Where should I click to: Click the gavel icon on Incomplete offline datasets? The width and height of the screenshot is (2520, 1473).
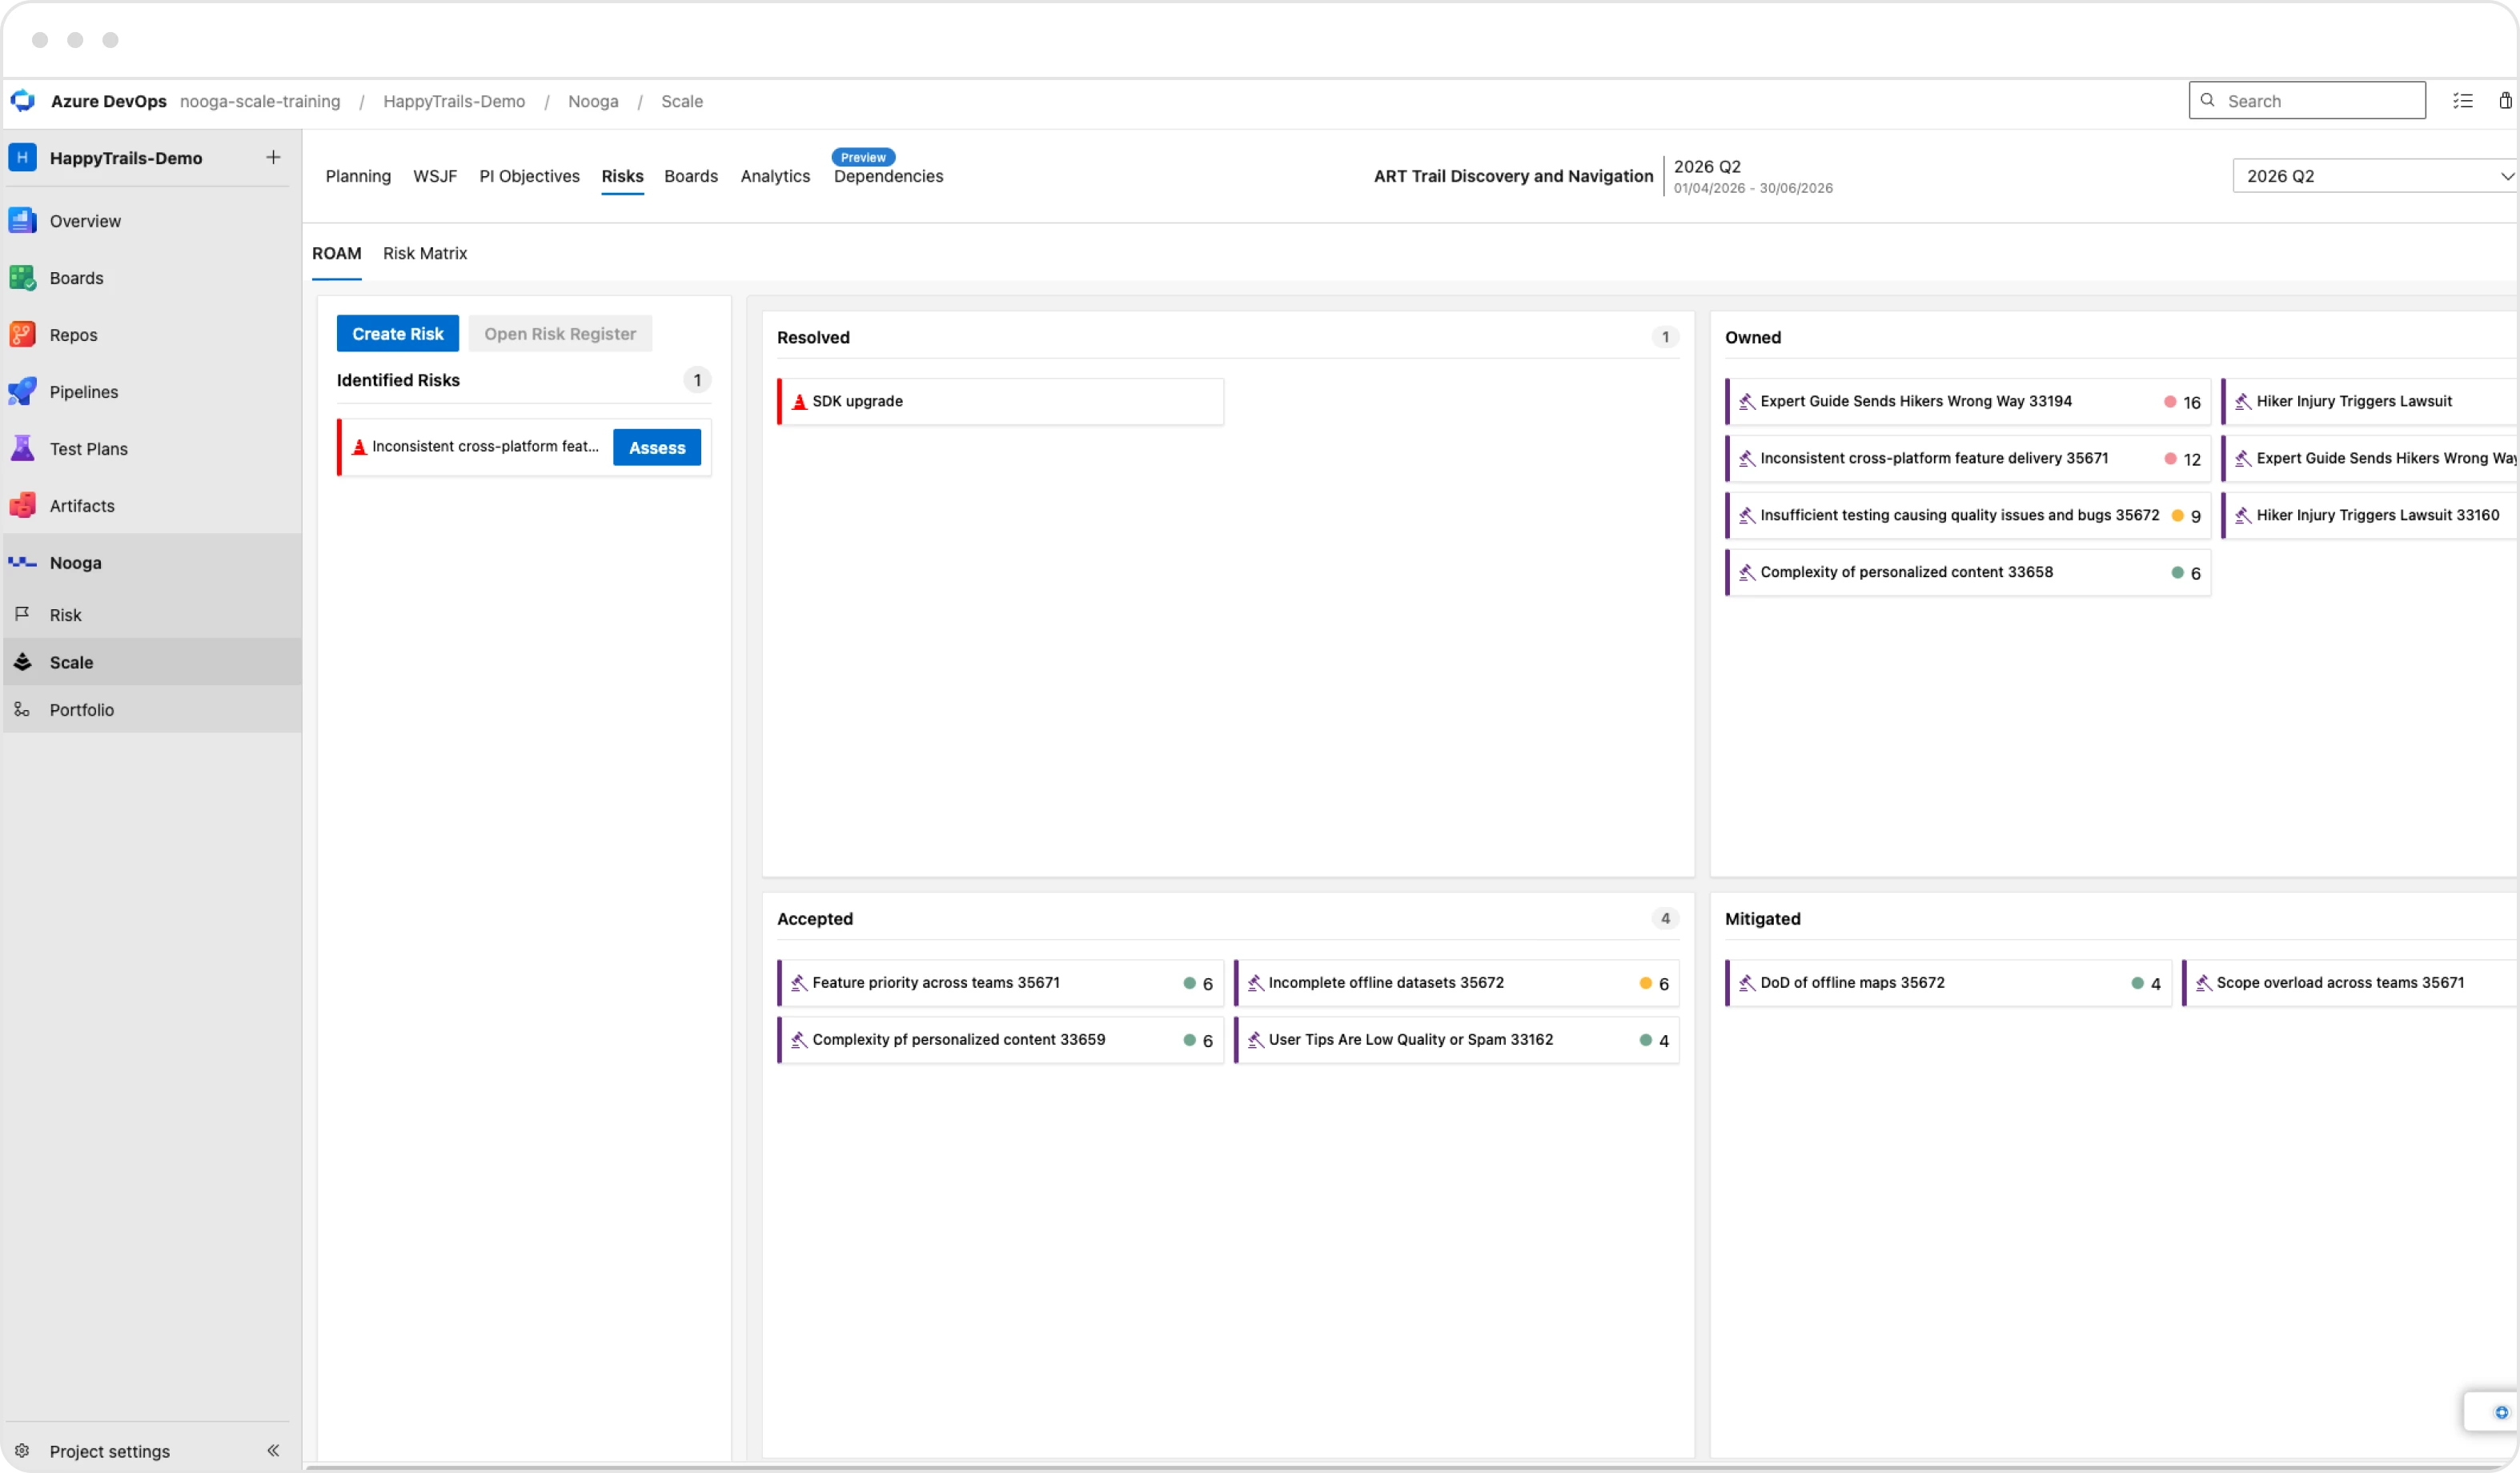coord(1256,983)
